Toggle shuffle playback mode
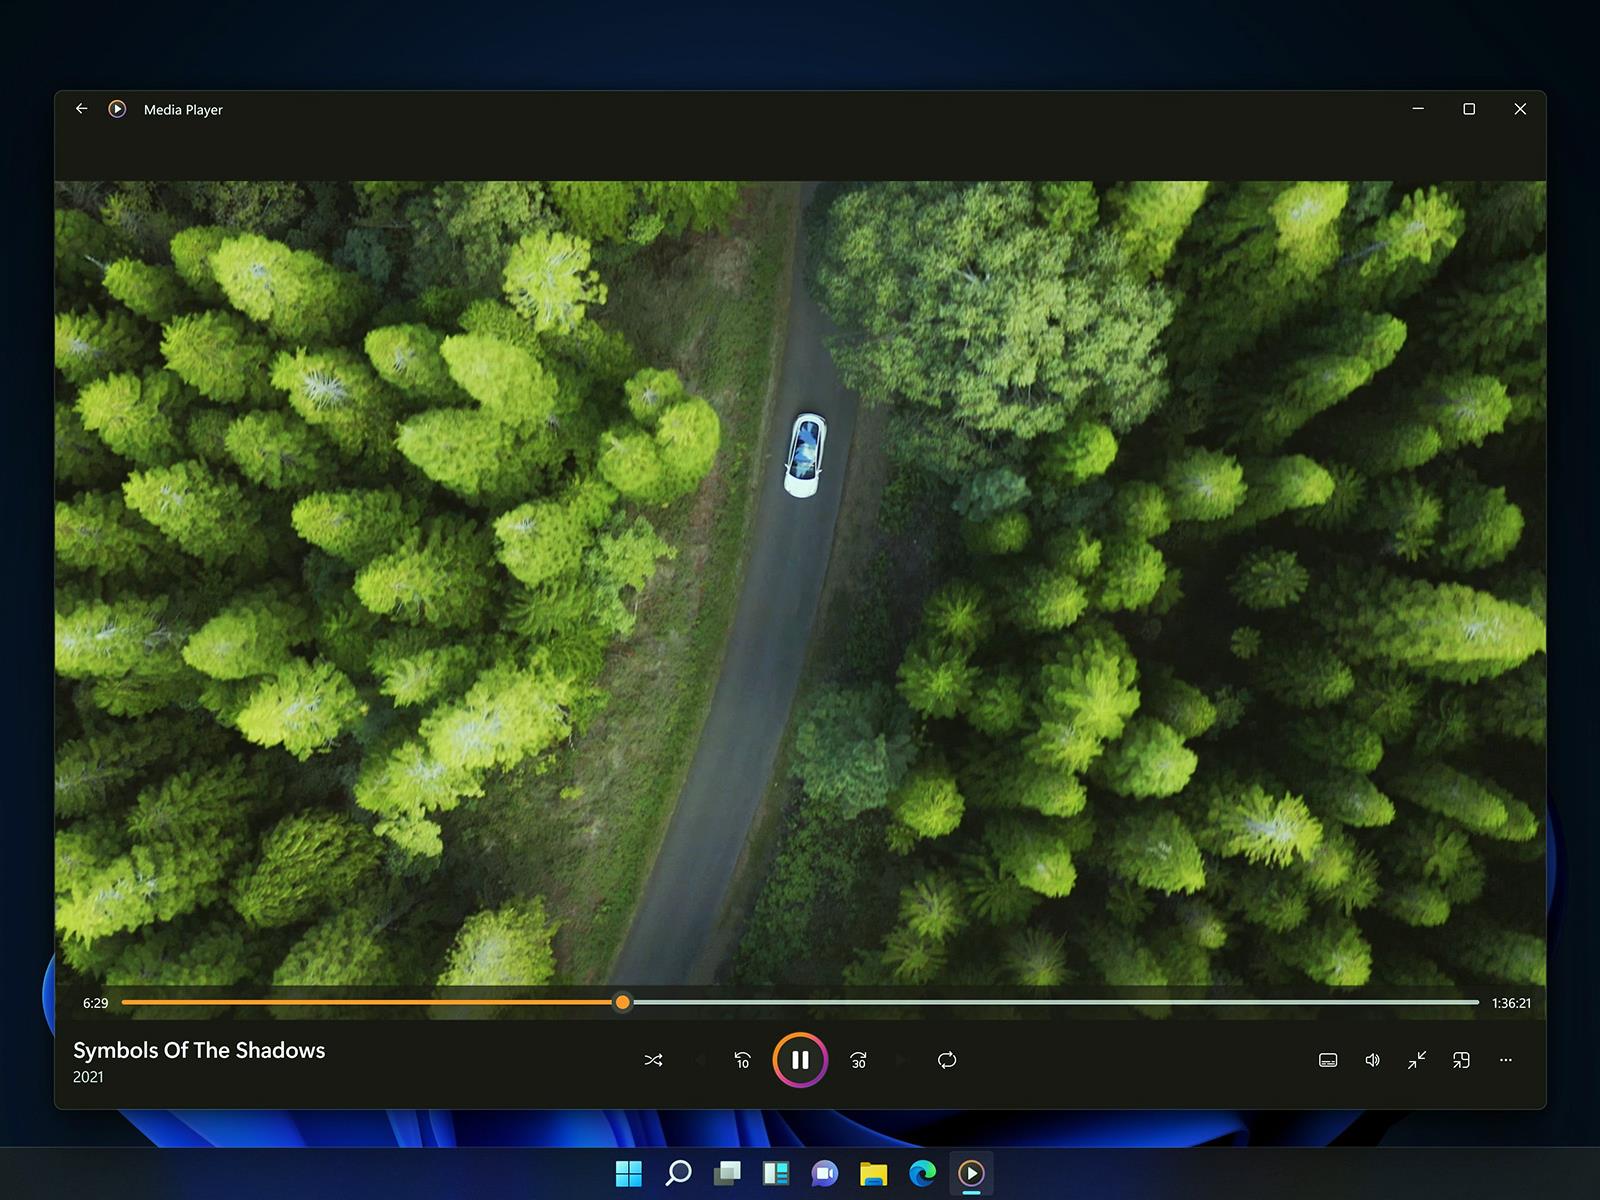 tap(654, 1060)
